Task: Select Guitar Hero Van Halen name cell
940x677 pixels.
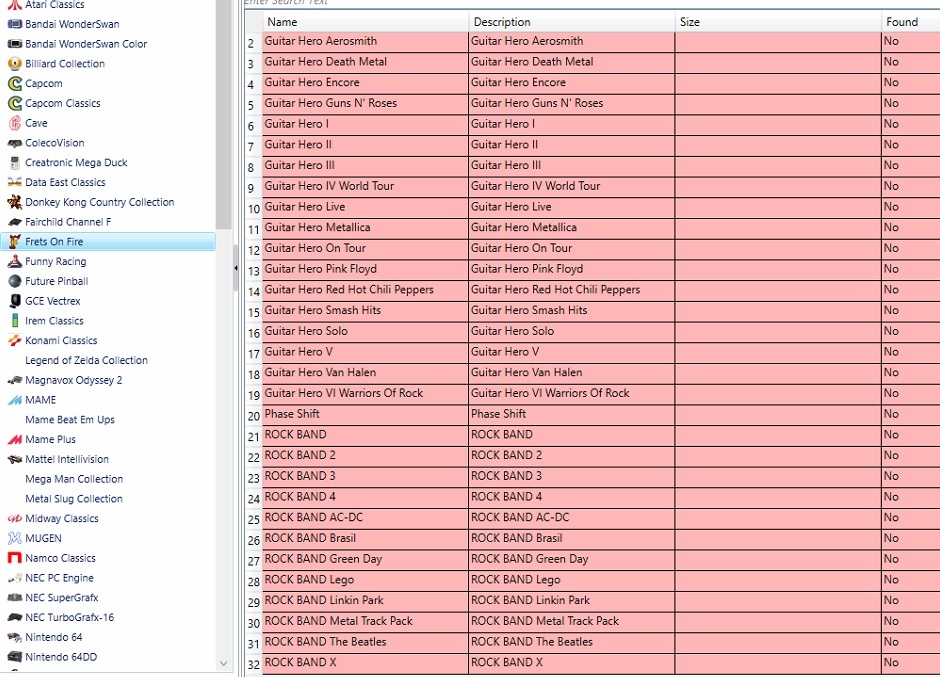Action: point(365,372)
